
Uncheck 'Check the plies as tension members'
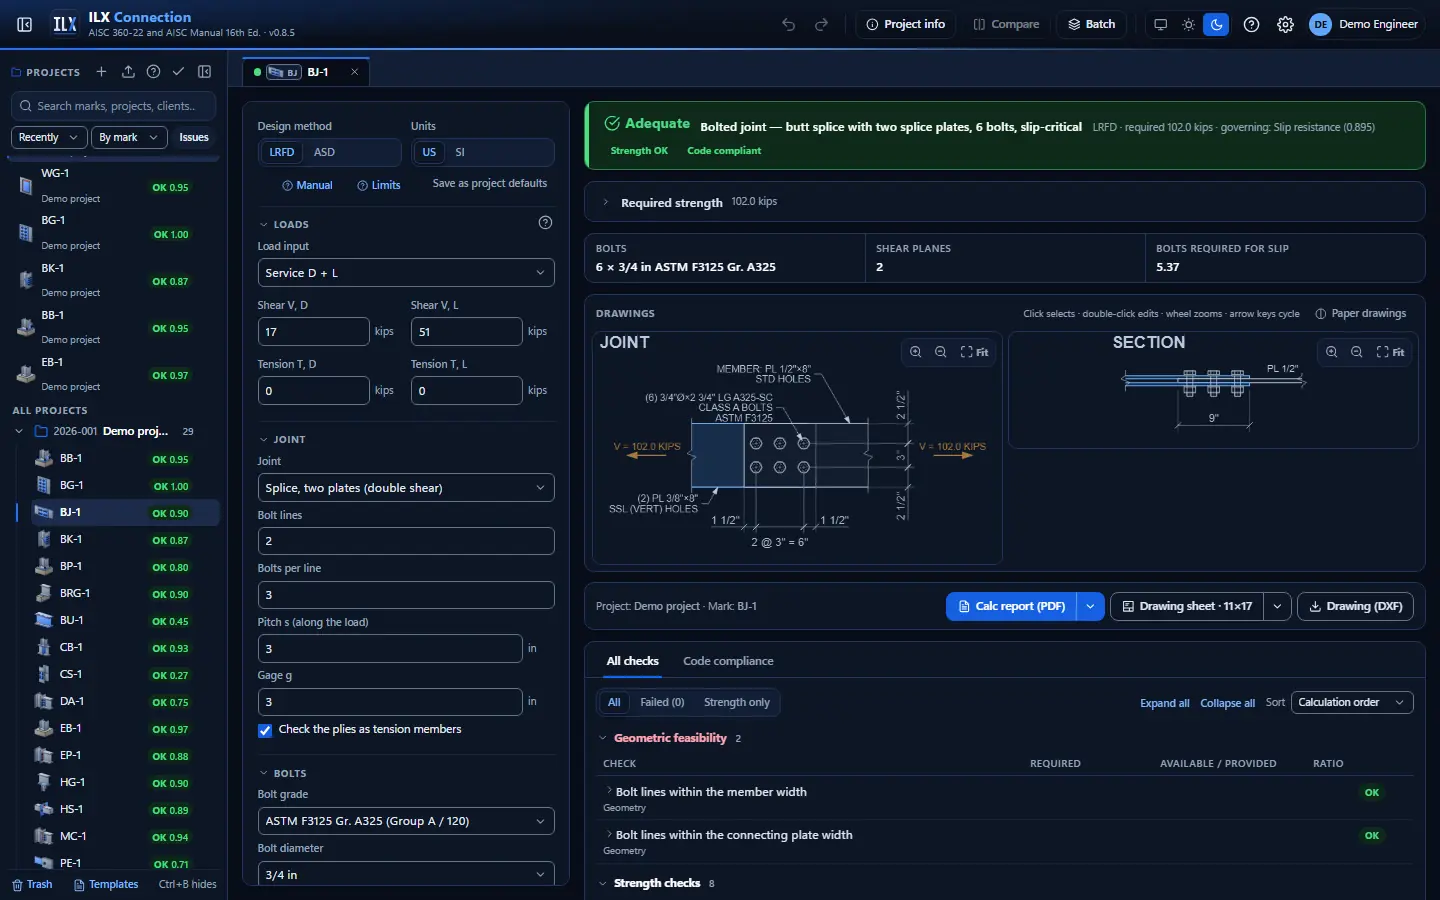click(x=265, y=730)
